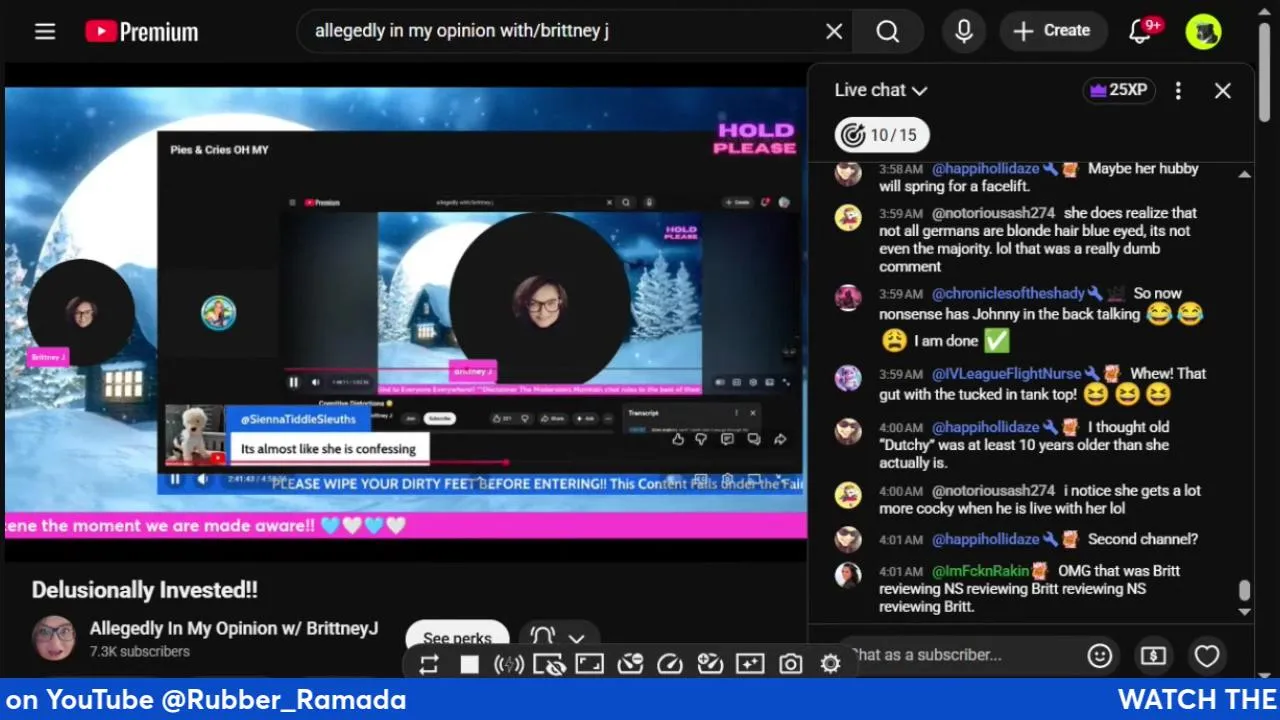1280x720 pixels.
Task: Toggle loop icon in extension toolbar
Action: 429,665
